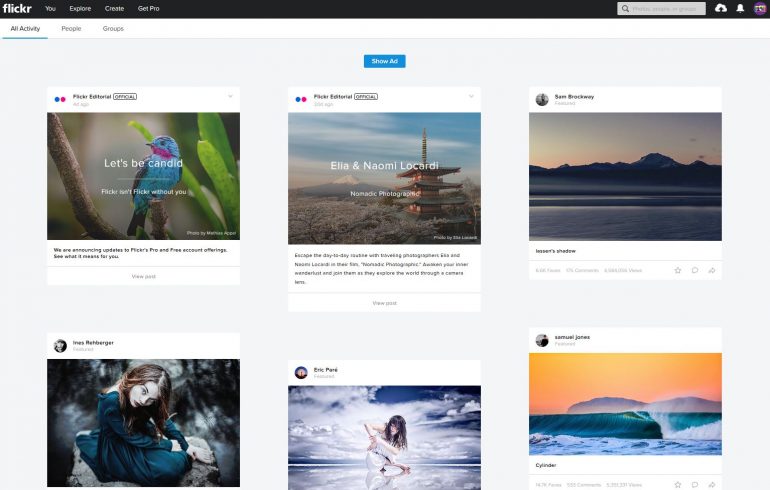770x490 pixels.
Task: Share the Cylinder photo
Action: point(712,484)
